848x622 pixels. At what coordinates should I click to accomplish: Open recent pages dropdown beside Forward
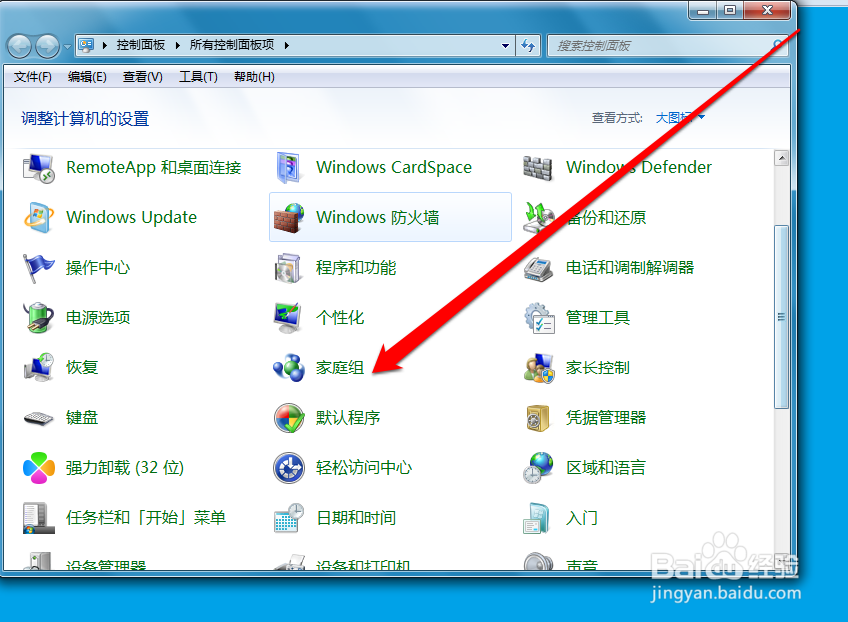tap(67, 47)
